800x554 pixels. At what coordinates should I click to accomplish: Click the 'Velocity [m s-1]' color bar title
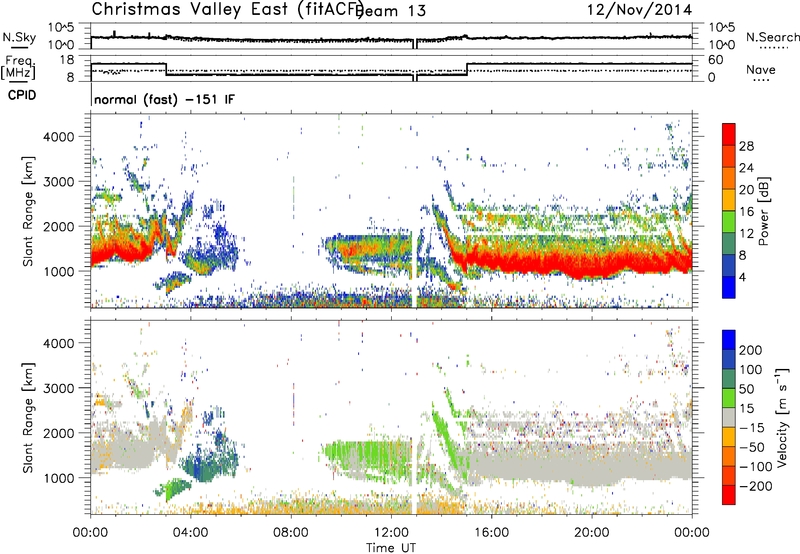[x=782, y=417]
